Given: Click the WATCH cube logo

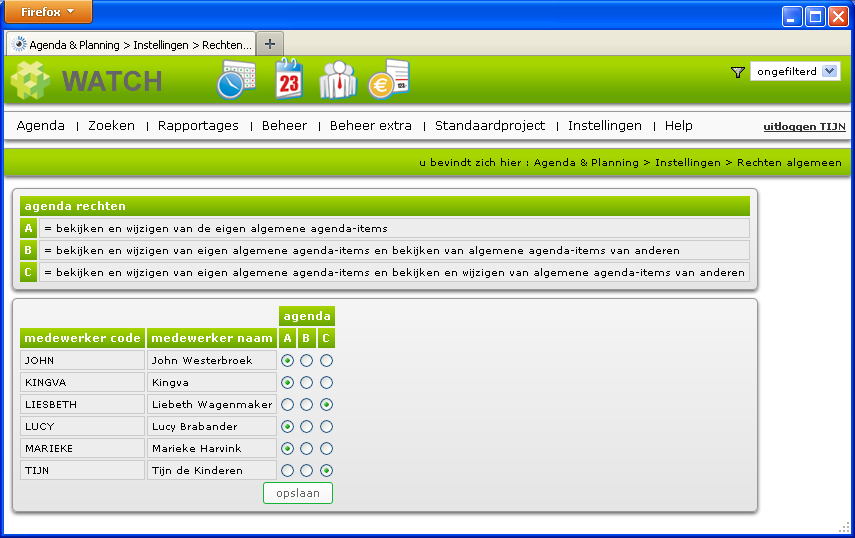Looking at the screenshot, I should click(x=31, y=80).
